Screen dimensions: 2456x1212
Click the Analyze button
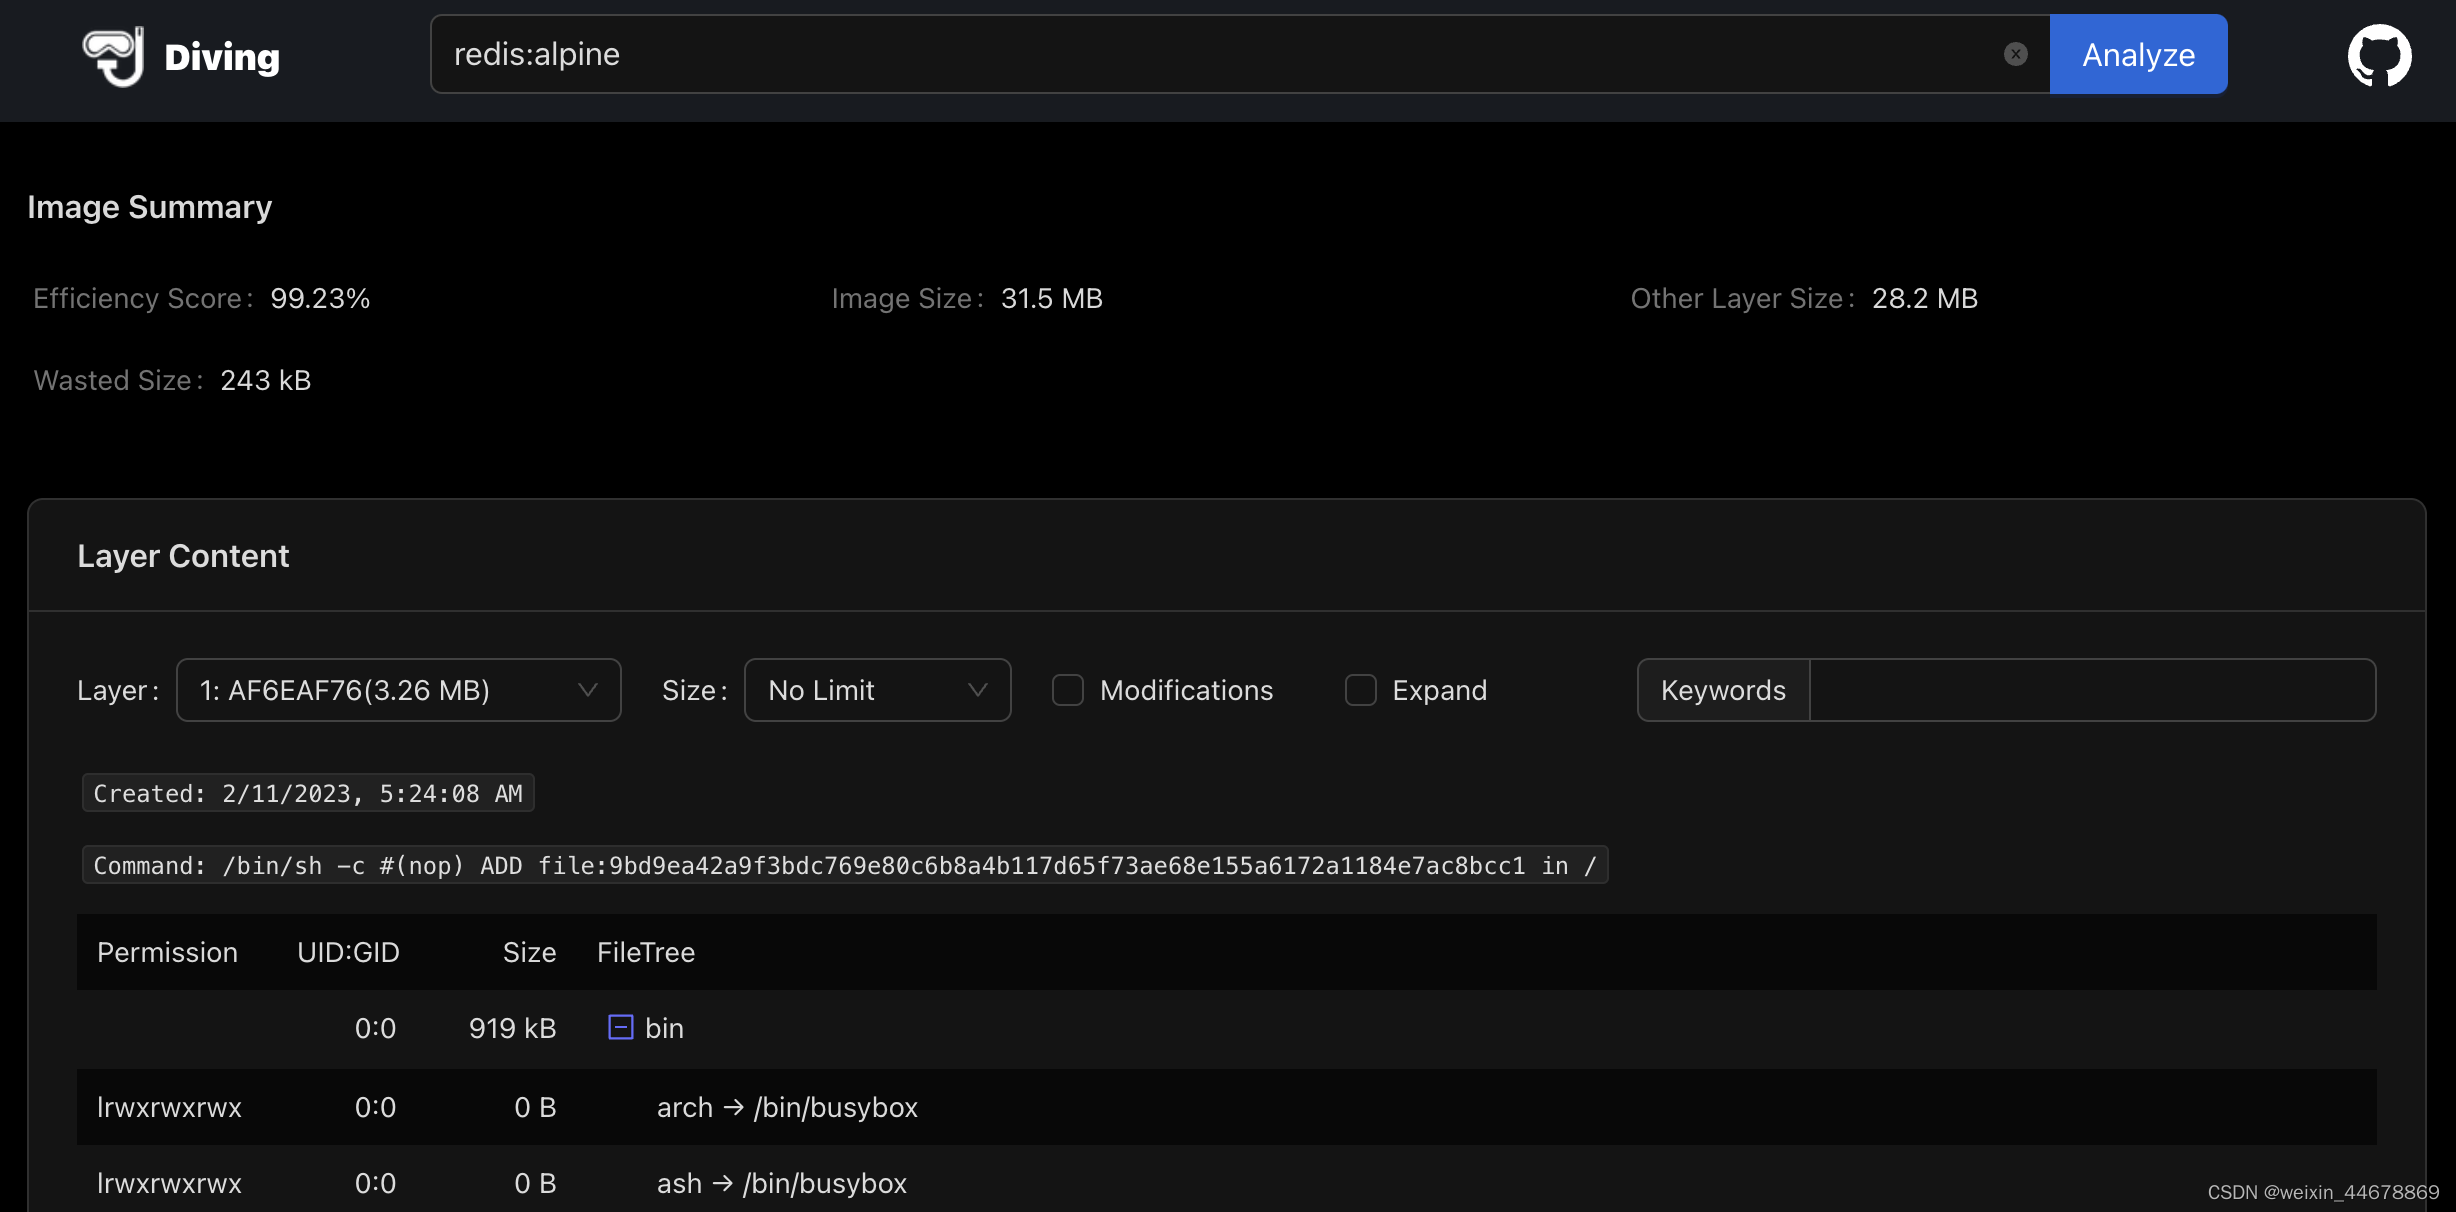(x=2138, y=54)
